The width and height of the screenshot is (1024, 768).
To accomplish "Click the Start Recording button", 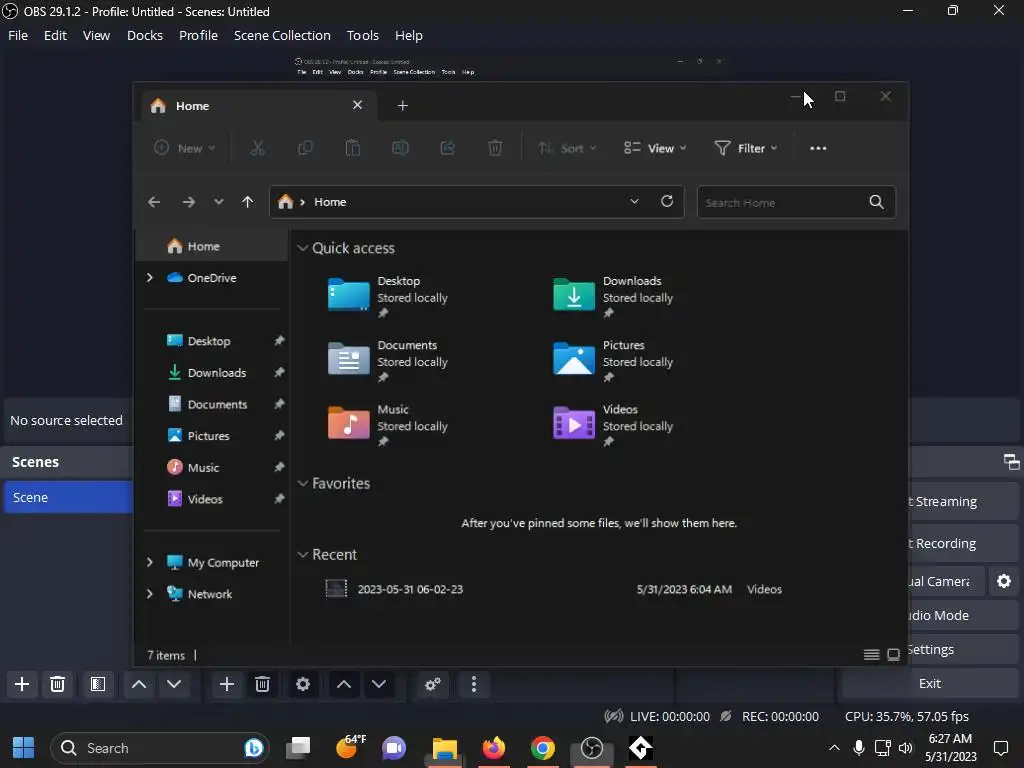I will coord(963,543).
